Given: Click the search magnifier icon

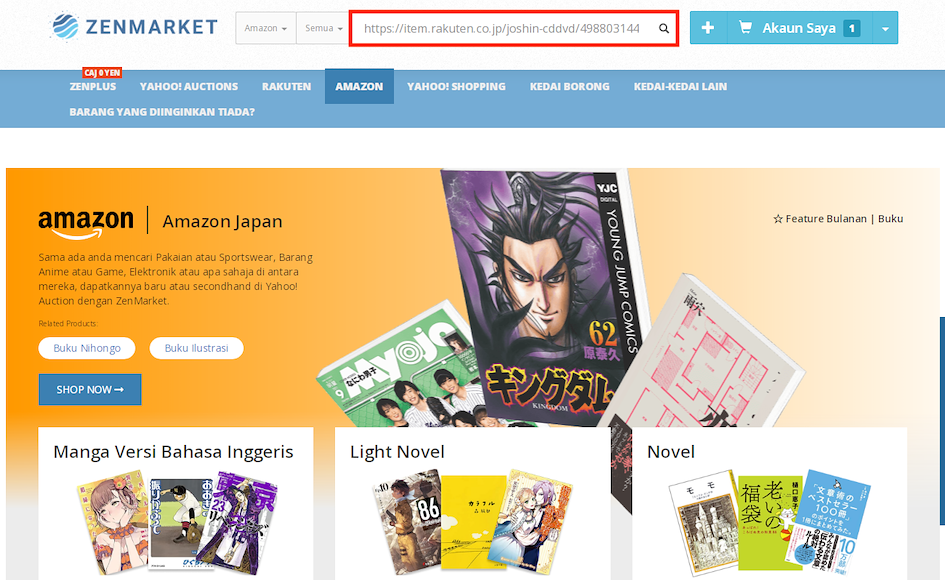Looking at the screenshot, I should coord(664,28).
